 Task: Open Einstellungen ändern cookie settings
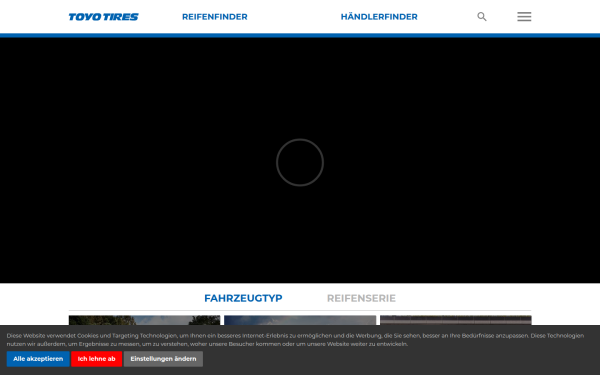(163, 359)
